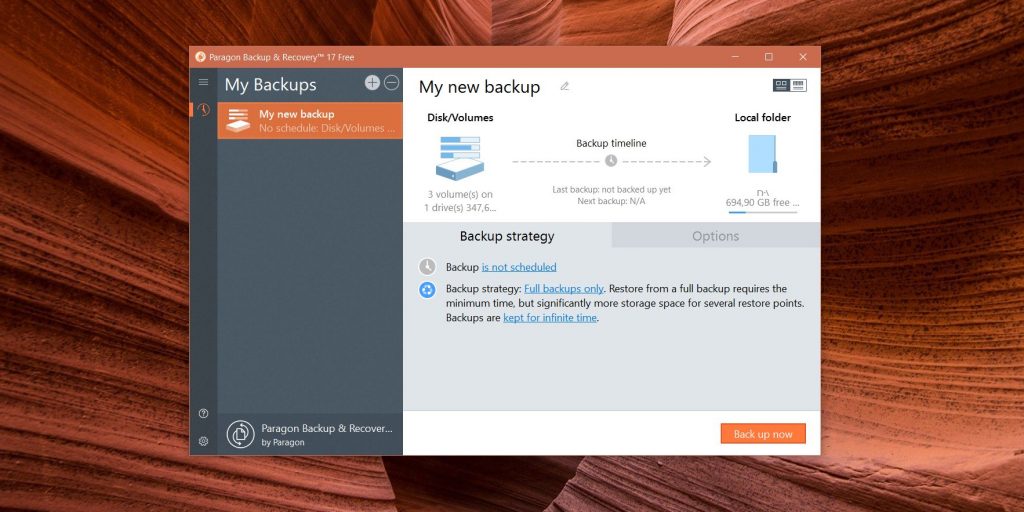Open settings with the gear icon
Screen dimensions: 1024x512
[x=203, y=440]
